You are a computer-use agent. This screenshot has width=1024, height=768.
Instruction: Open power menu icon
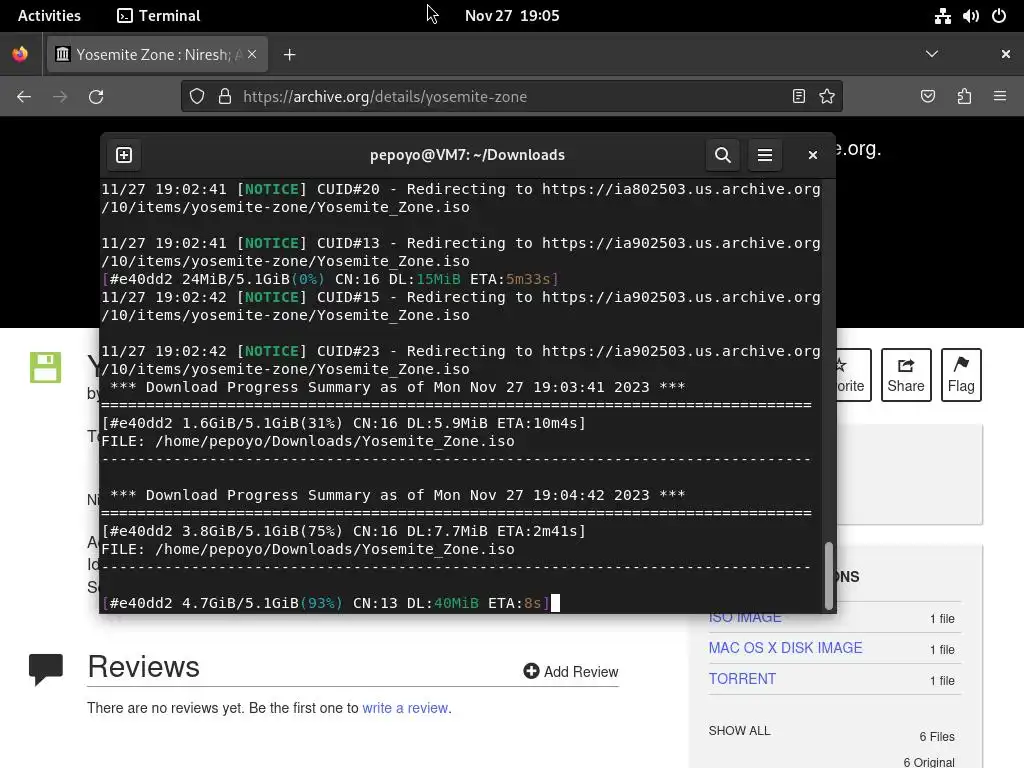pyautogui.click(x=999, y=16)
